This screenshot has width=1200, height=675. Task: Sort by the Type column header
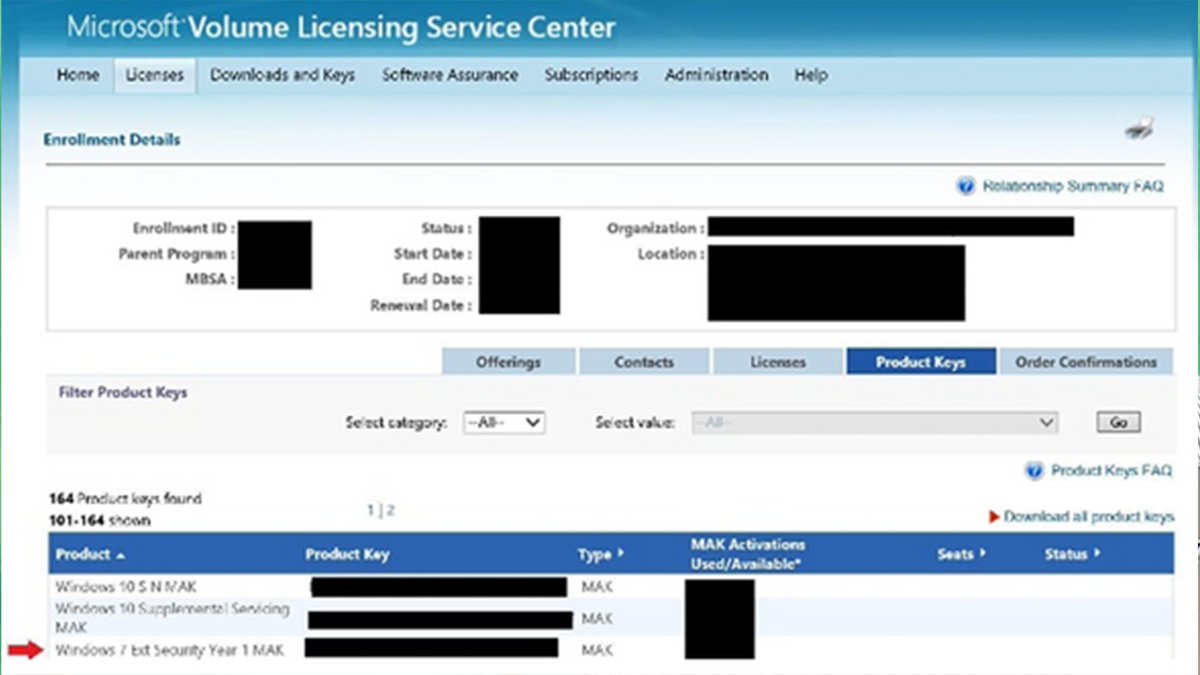[x=600, y=554]
